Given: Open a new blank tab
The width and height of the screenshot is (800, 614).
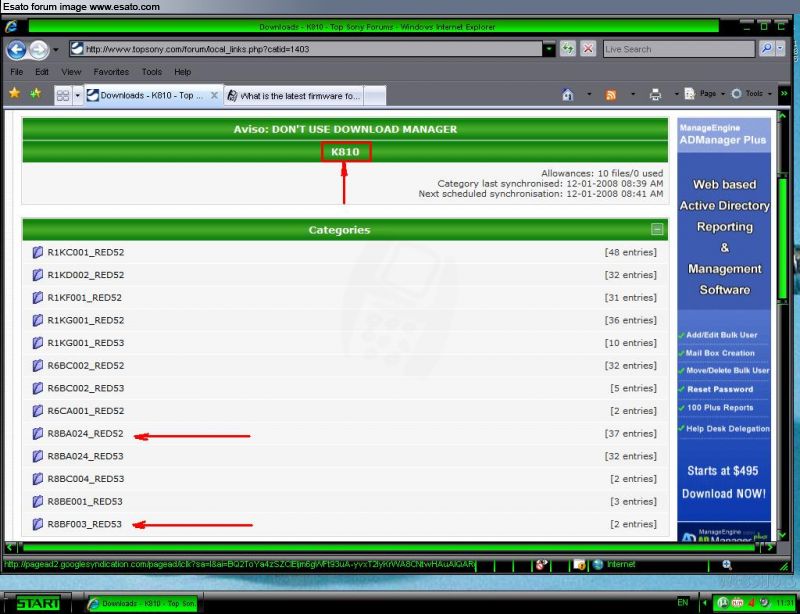Looking at the screenshot, I should (374, 95).
